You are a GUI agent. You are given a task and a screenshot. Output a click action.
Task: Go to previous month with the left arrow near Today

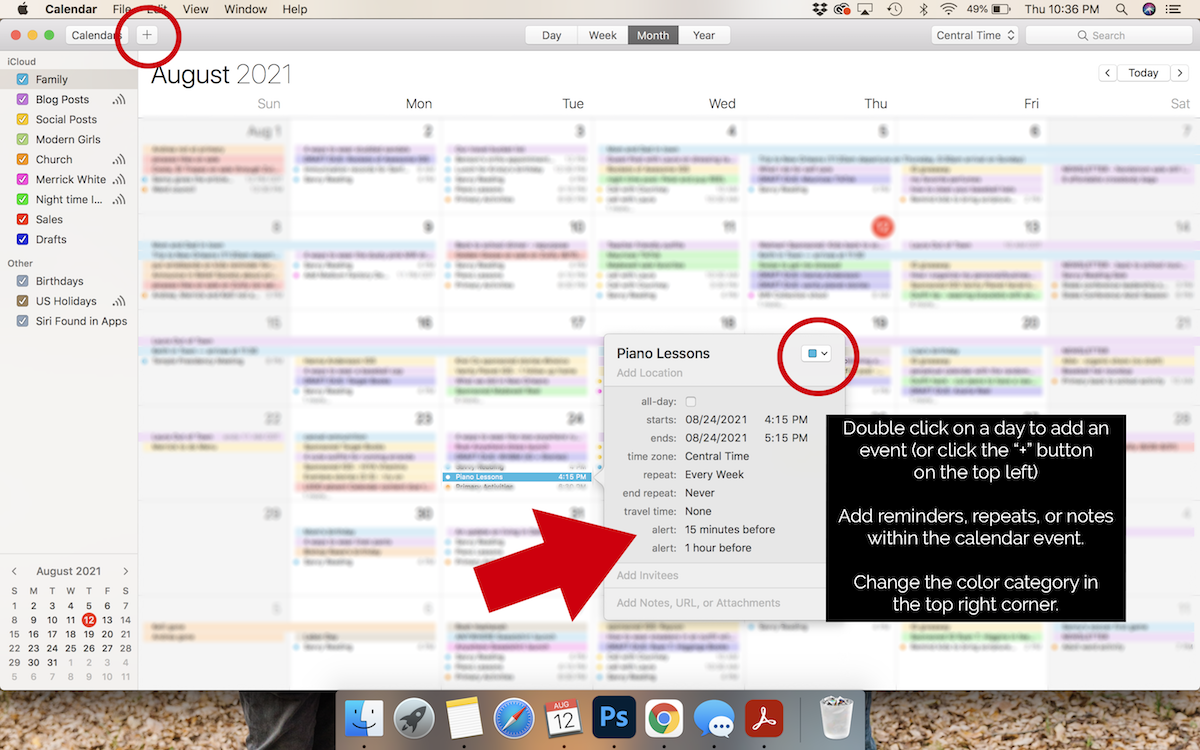tap(1108, 73)
